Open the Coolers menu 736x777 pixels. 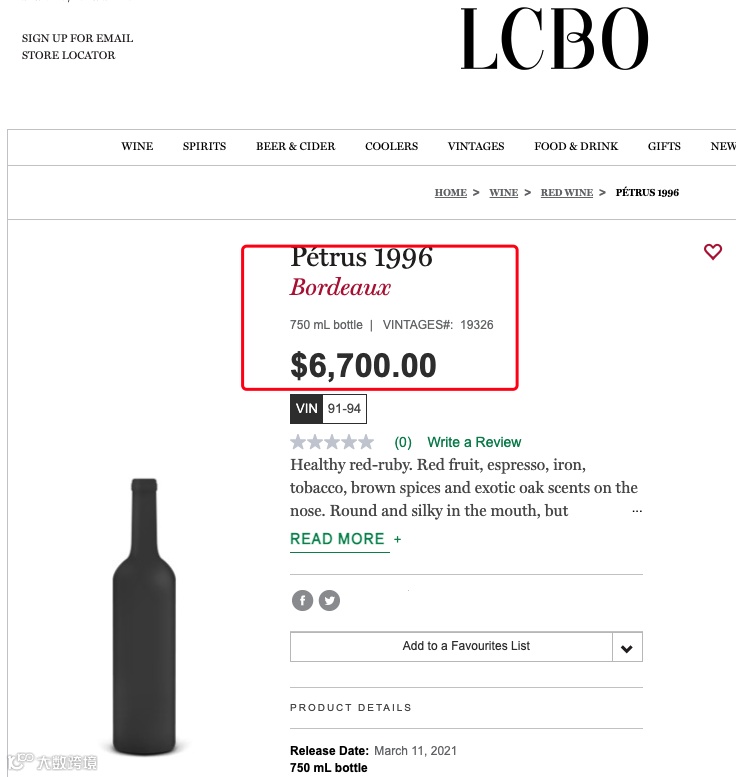tap(391, 146)
